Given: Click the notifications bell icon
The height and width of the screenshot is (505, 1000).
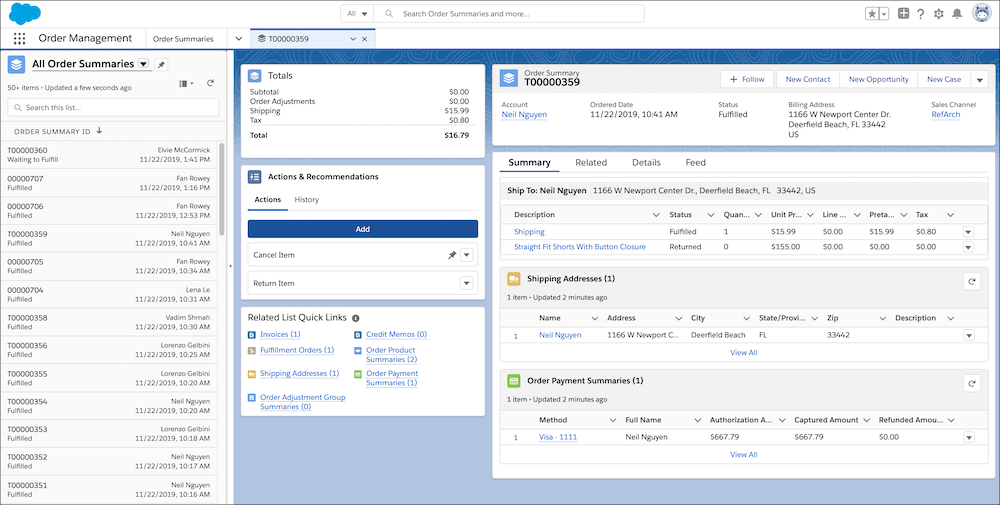Looking at the screenshot, I should click(957, 14).
